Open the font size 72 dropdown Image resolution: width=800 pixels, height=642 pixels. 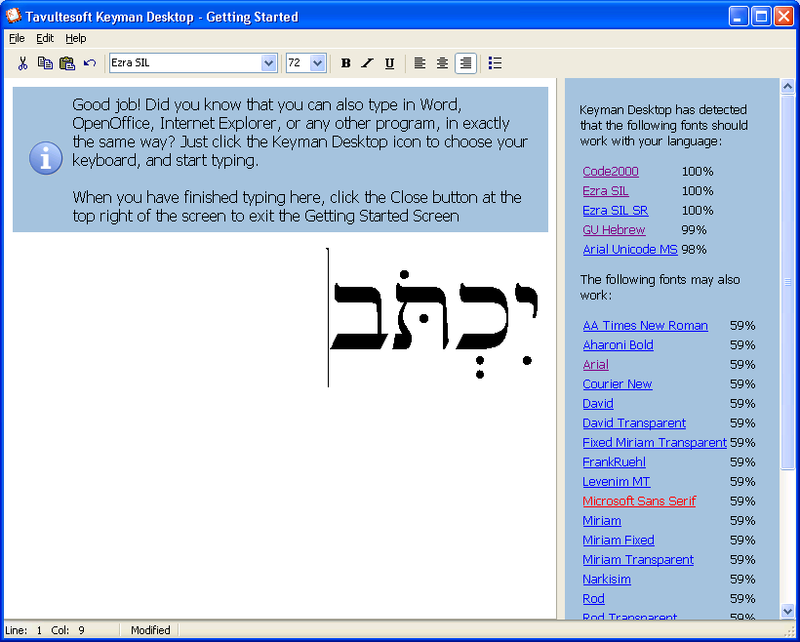click(317, 63)
